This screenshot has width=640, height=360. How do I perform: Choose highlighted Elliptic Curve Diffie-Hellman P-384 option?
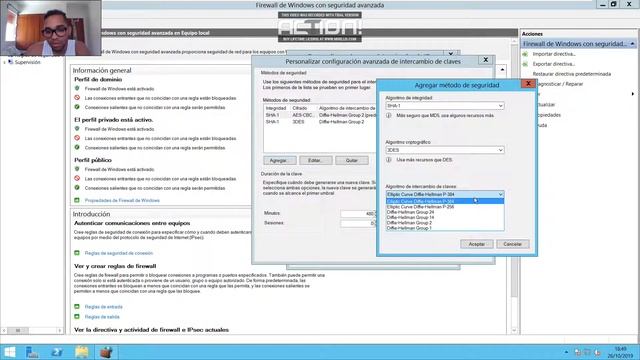[x=444, y=201]
